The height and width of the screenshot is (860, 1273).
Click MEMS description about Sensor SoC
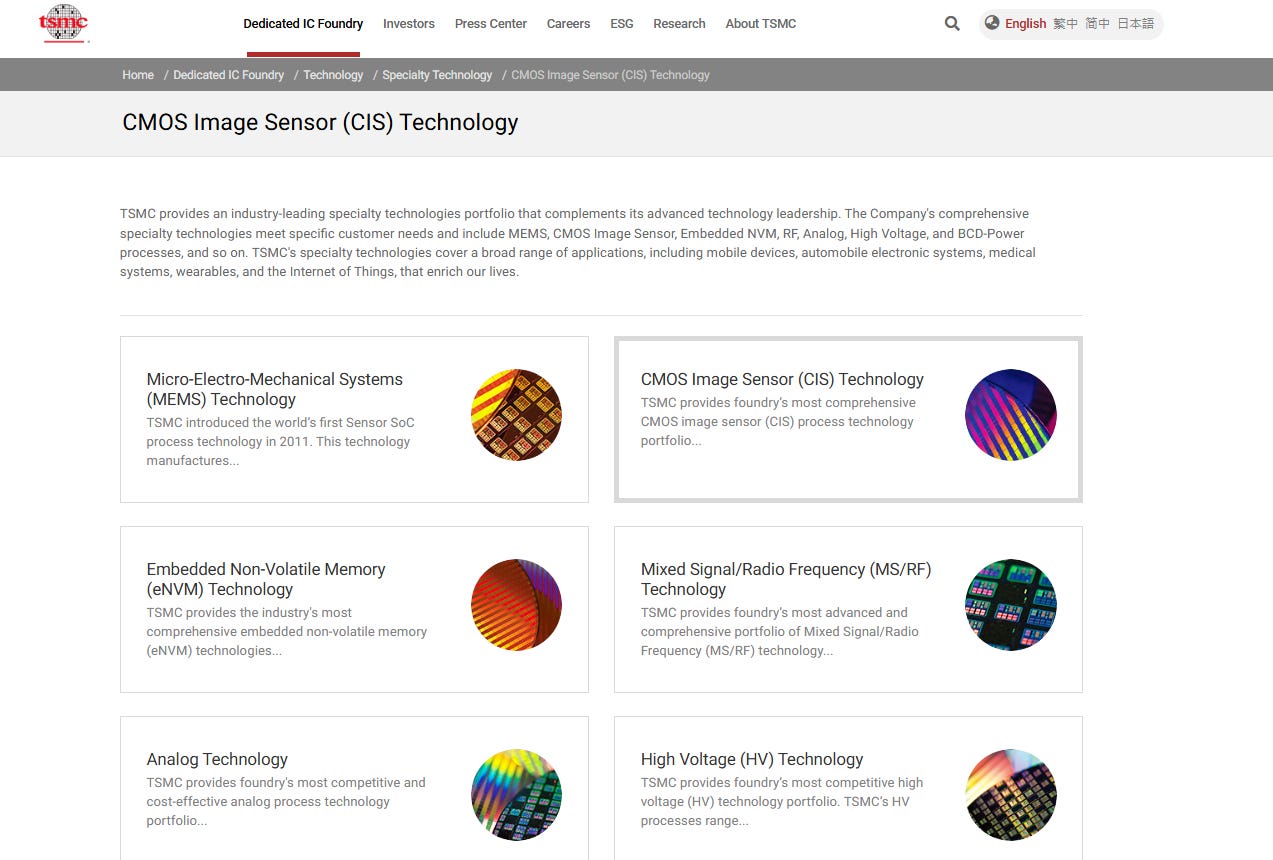(280, 442)
